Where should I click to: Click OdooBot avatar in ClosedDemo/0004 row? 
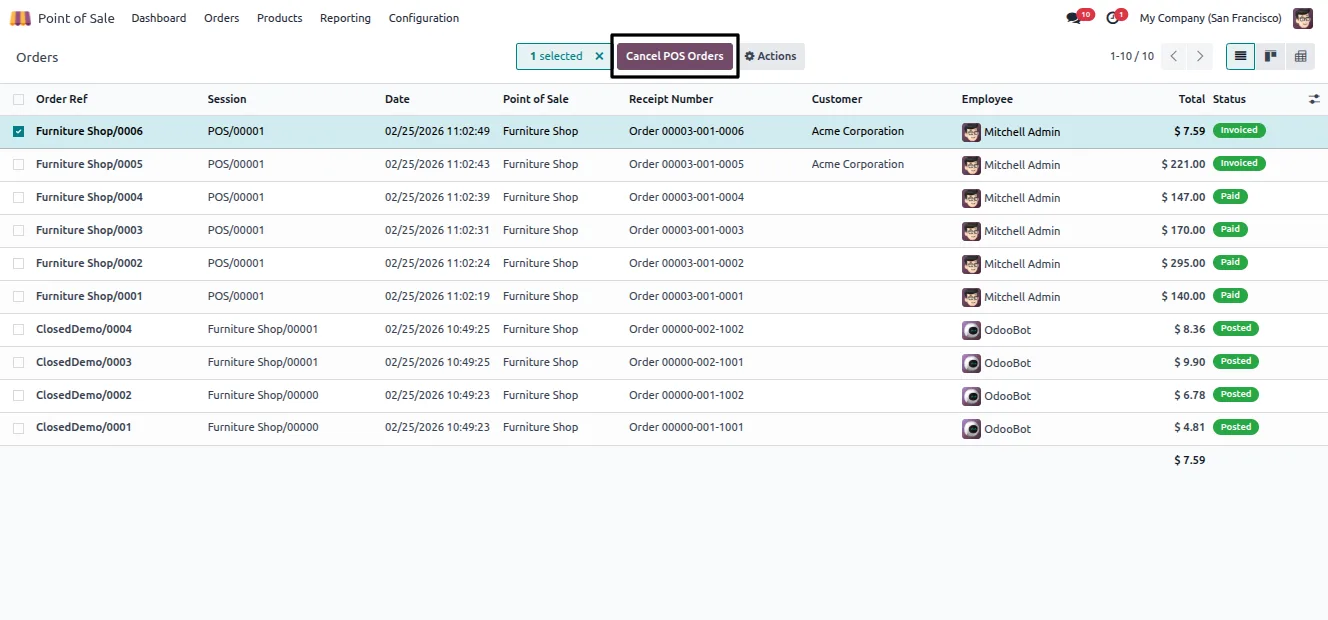(971, 330)
